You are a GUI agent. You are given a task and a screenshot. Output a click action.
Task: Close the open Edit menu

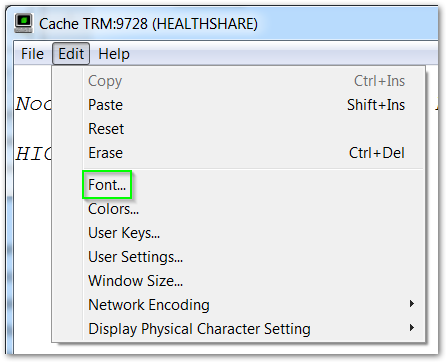[x=71, y=54]
